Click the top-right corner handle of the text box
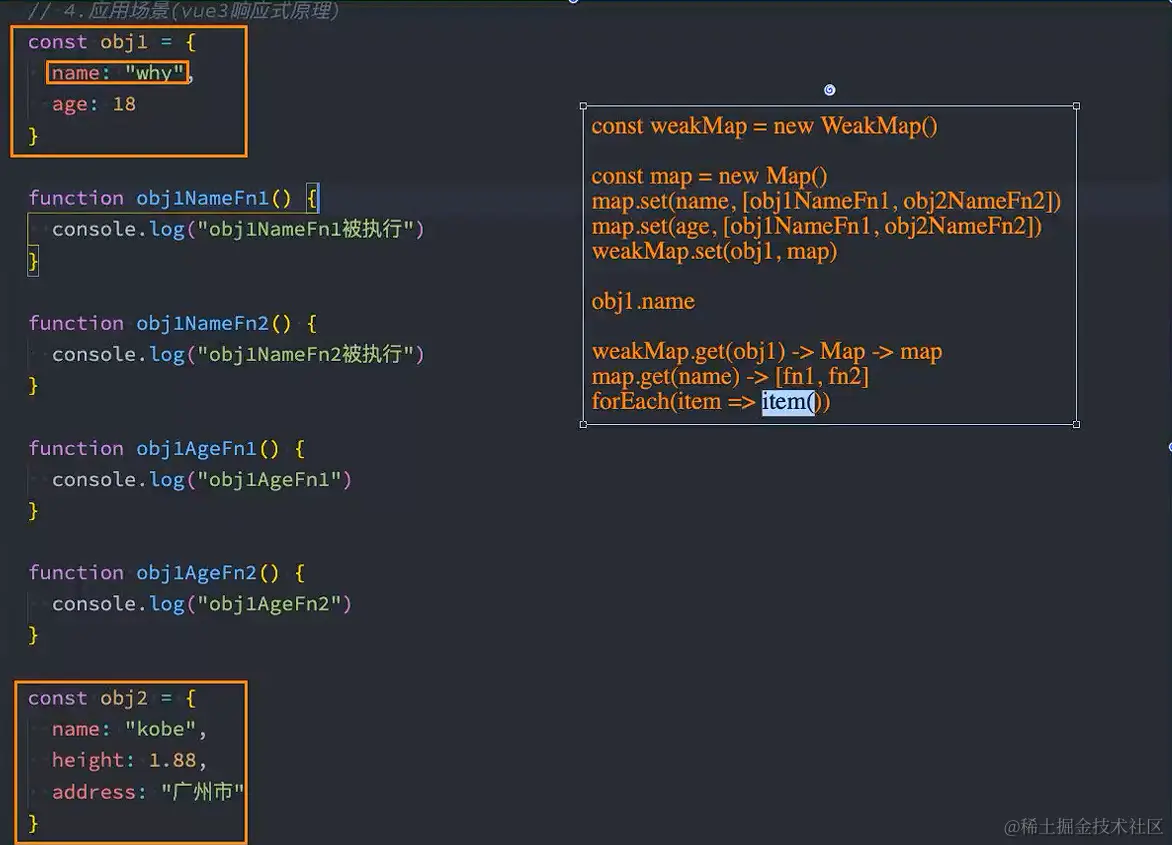This screenshot has height=845, width=1172. point(1076,106)
